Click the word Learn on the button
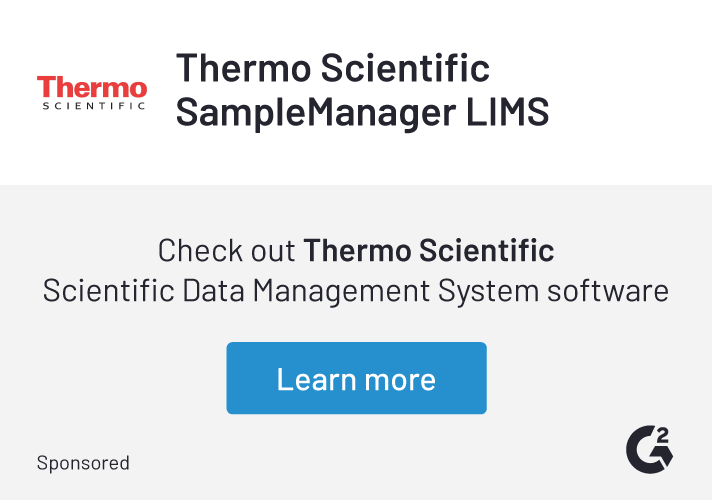The height and width of the screenshot is (500, 712). (312, 379)
